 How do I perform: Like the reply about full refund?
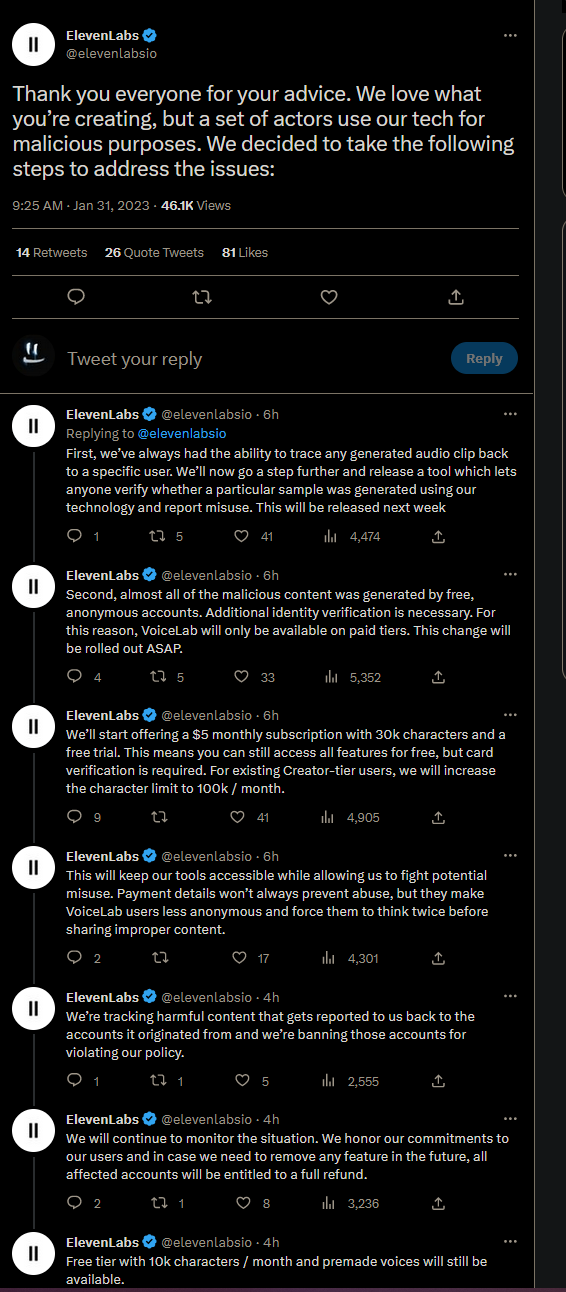pyautogui.click(x=240, y=1203)
